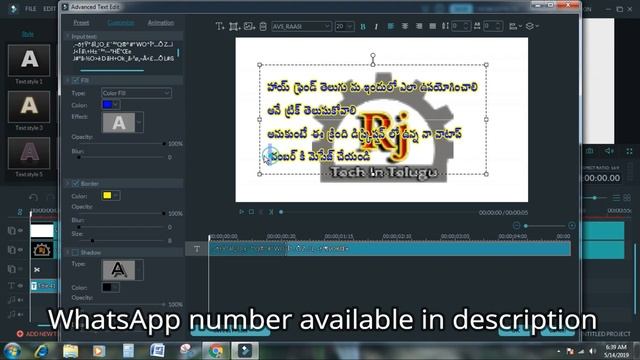Uncheck the Fill checkbox

(x=76, y=80)
